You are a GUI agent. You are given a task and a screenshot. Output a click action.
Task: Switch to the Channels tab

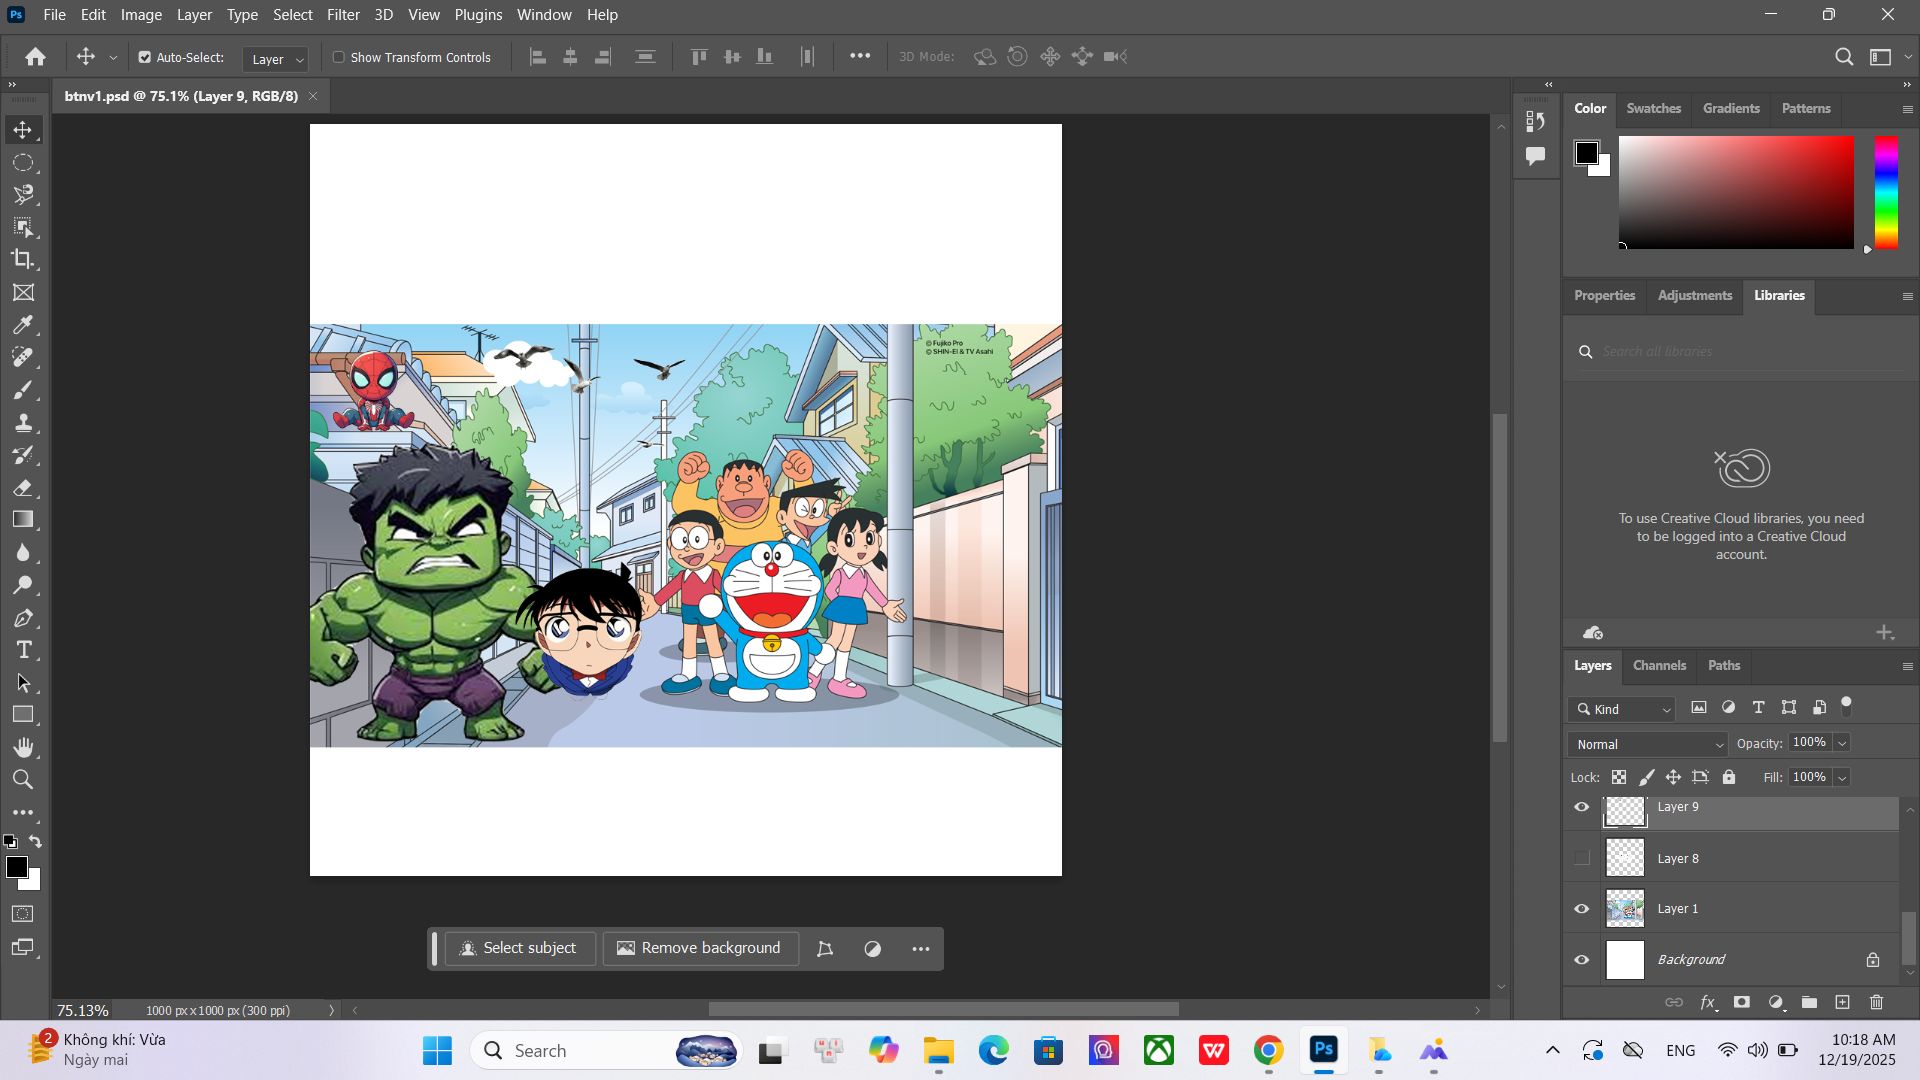(x=1659, y=666)
